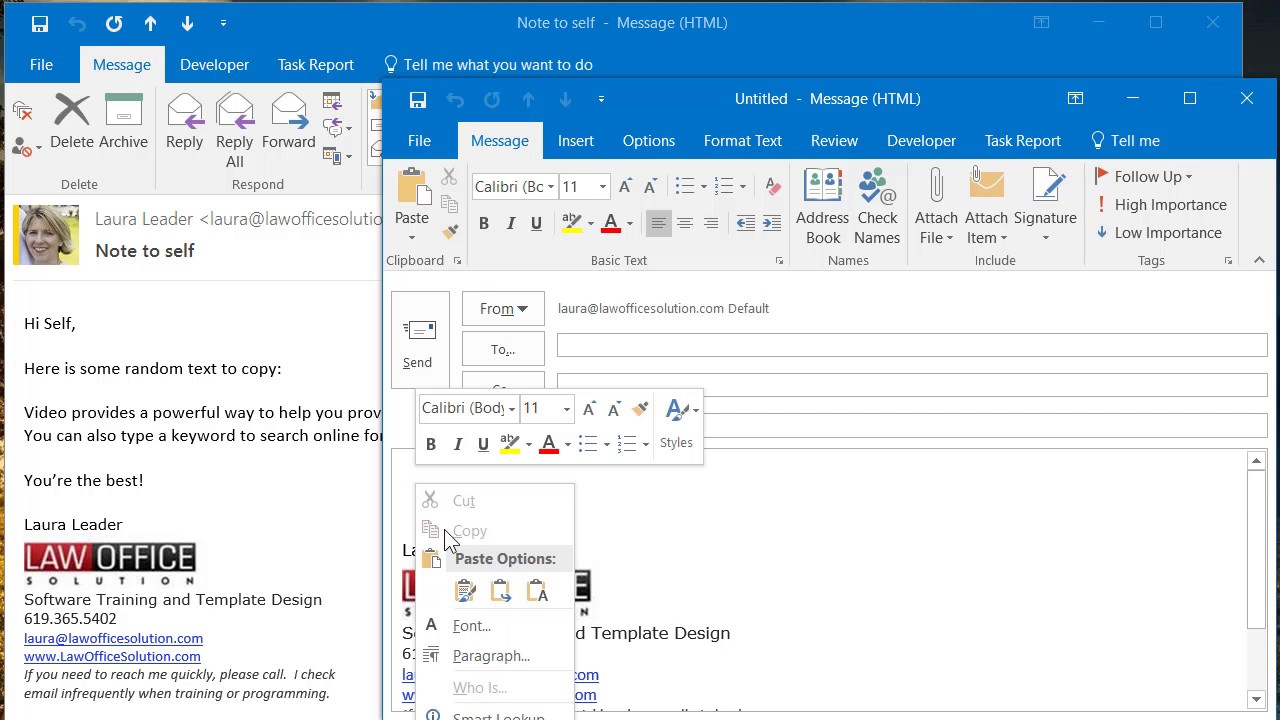
Task: Click the To... button
Action: [503, 349]
